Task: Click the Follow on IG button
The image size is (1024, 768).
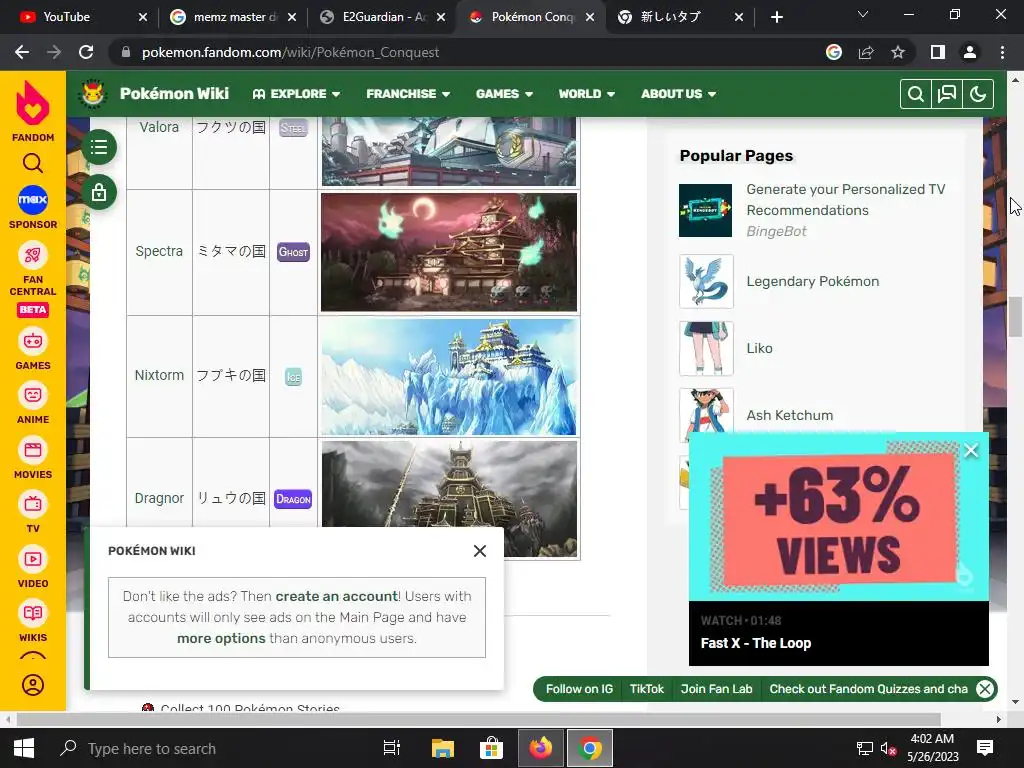Action: [579, 689]
